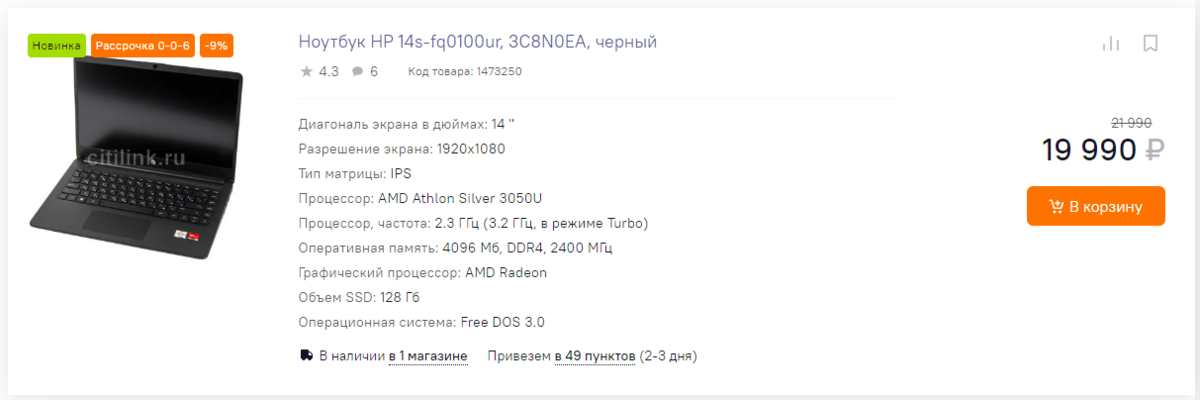Click the review count number 6

374,72
